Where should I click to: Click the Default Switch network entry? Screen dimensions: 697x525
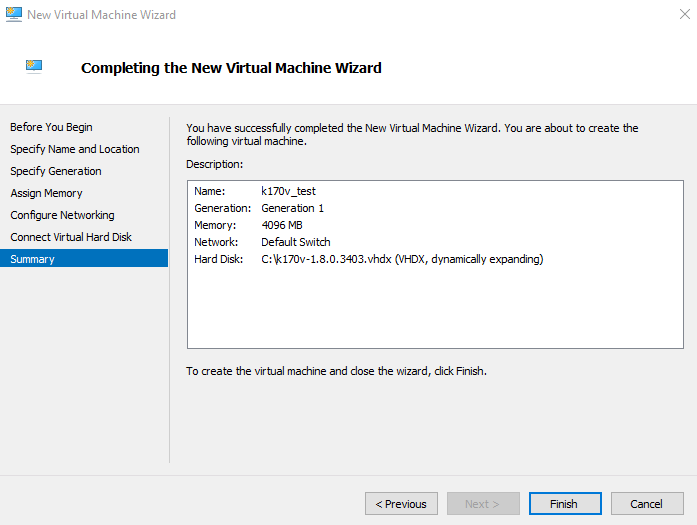pyautogui.click(x=295, y=242)
